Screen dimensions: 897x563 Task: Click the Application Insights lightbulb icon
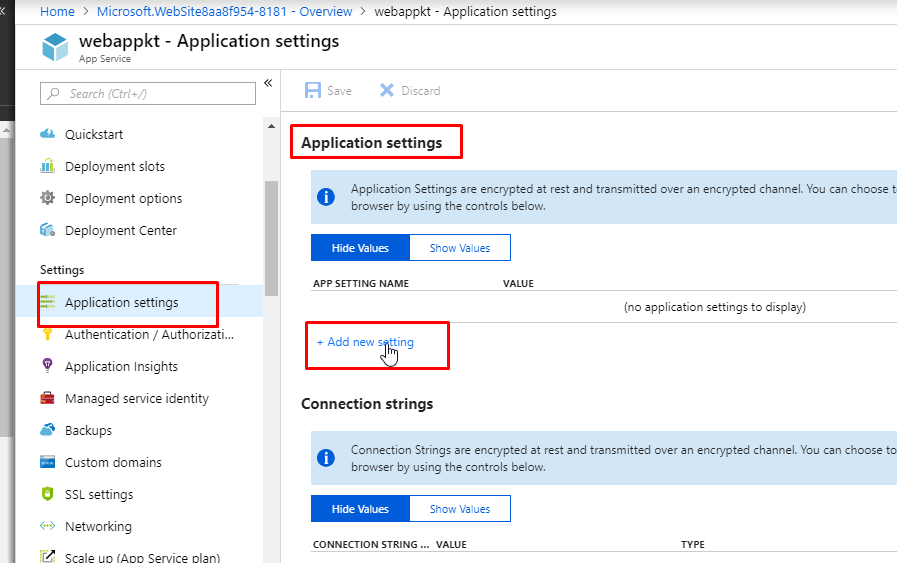point(47,365)
